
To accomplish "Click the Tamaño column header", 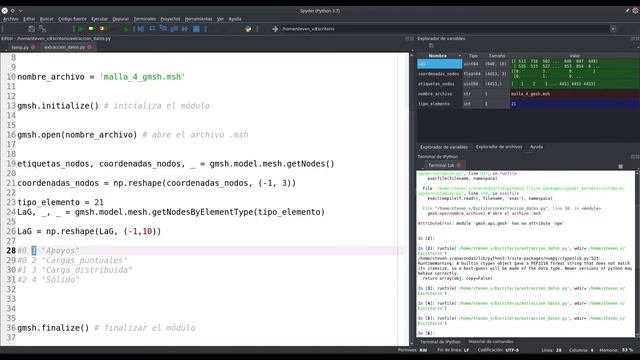I will point(497,56).
